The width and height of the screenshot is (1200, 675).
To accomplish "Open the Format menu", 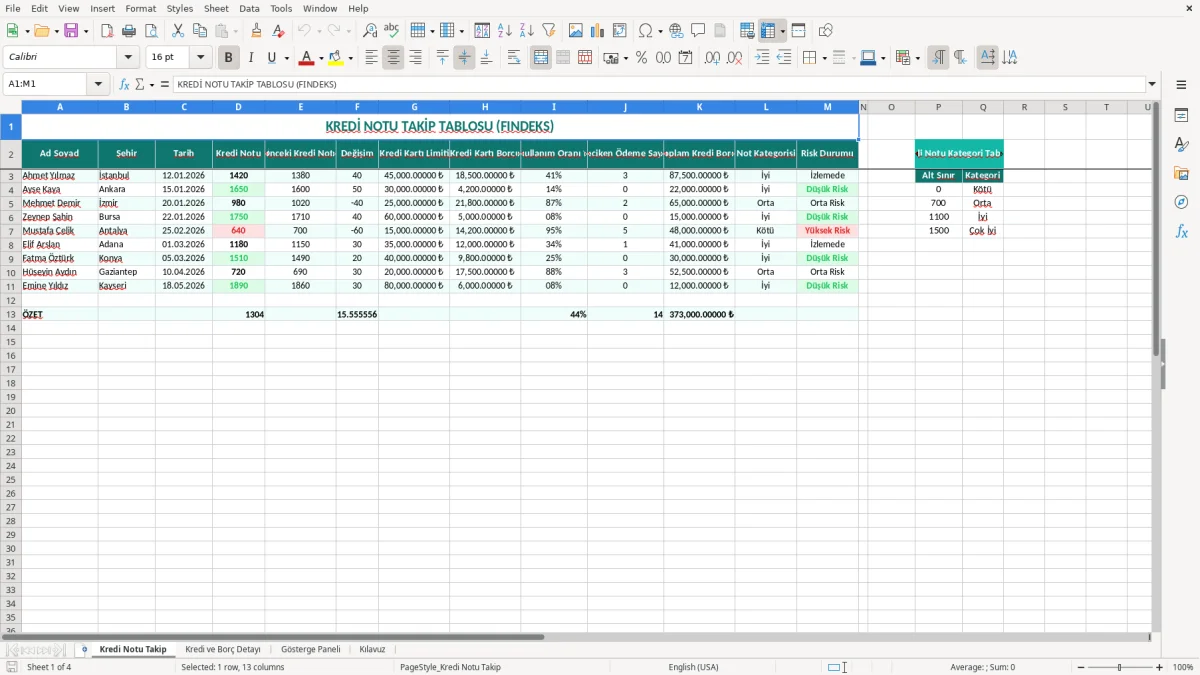I will tap(140, 8).
